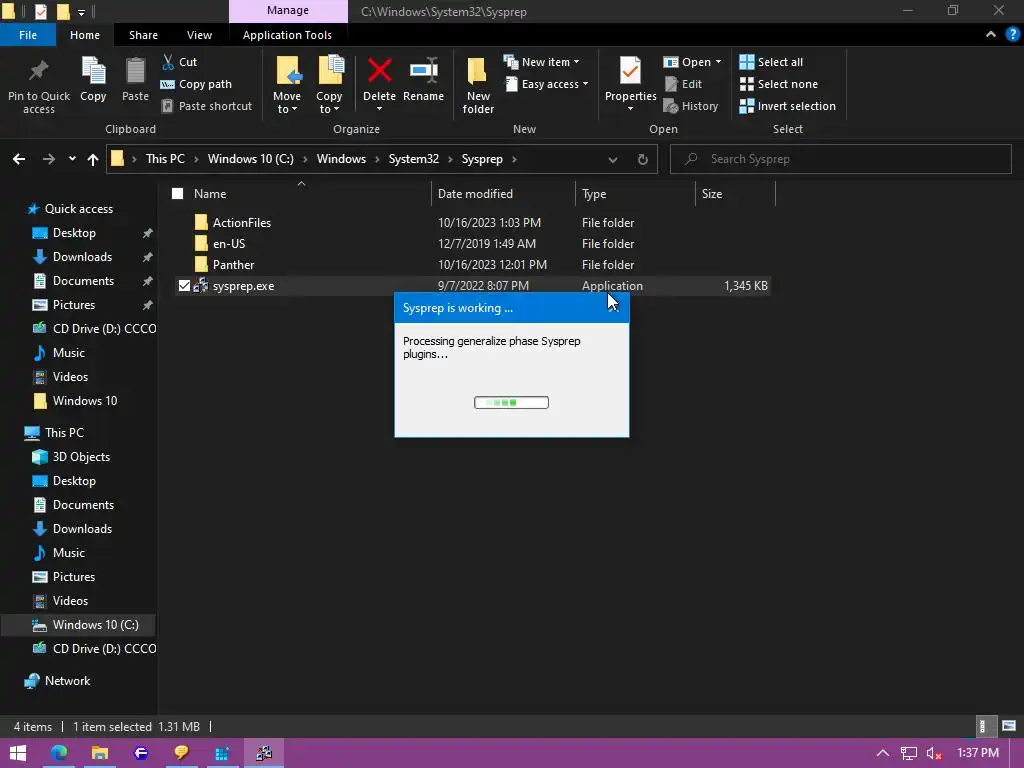Click the muted volume tray icon
This screenshot has height=768, width=1024.
pyautogui.click(x=934, y=753)
